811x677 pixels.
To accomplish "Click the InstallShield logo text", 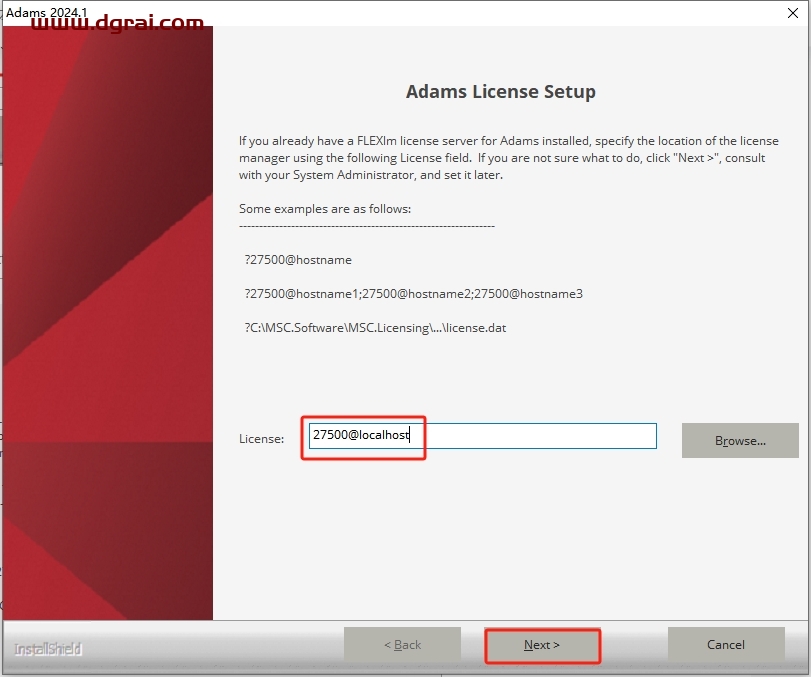I will click(x=48, y=649).
